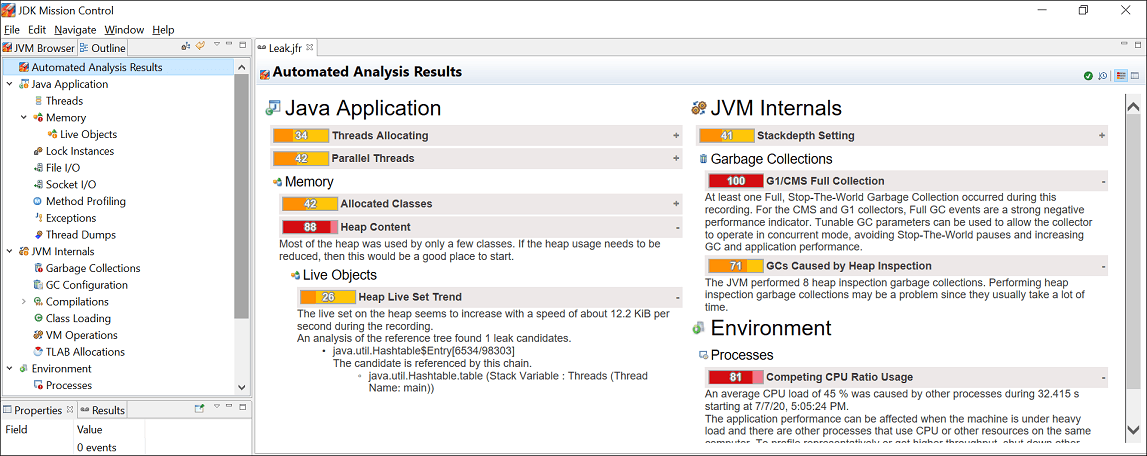Click the green OK severity filter icon
This screenshot has height=456, width=1147.
(x=1088, y=75)
